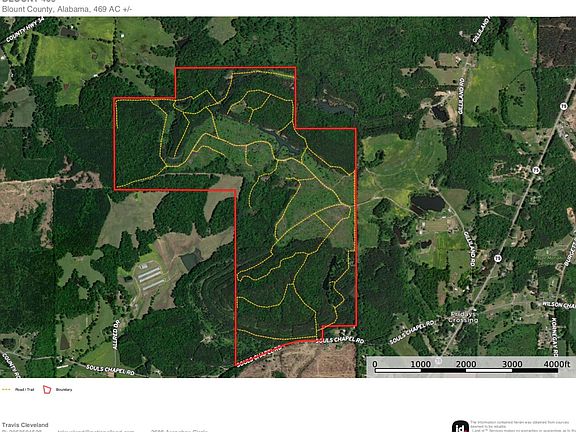This screenshot has height=432, width=576.
Task: Click the Blount County, Alabama, 469 AC heading
Action: coord(67,9)
